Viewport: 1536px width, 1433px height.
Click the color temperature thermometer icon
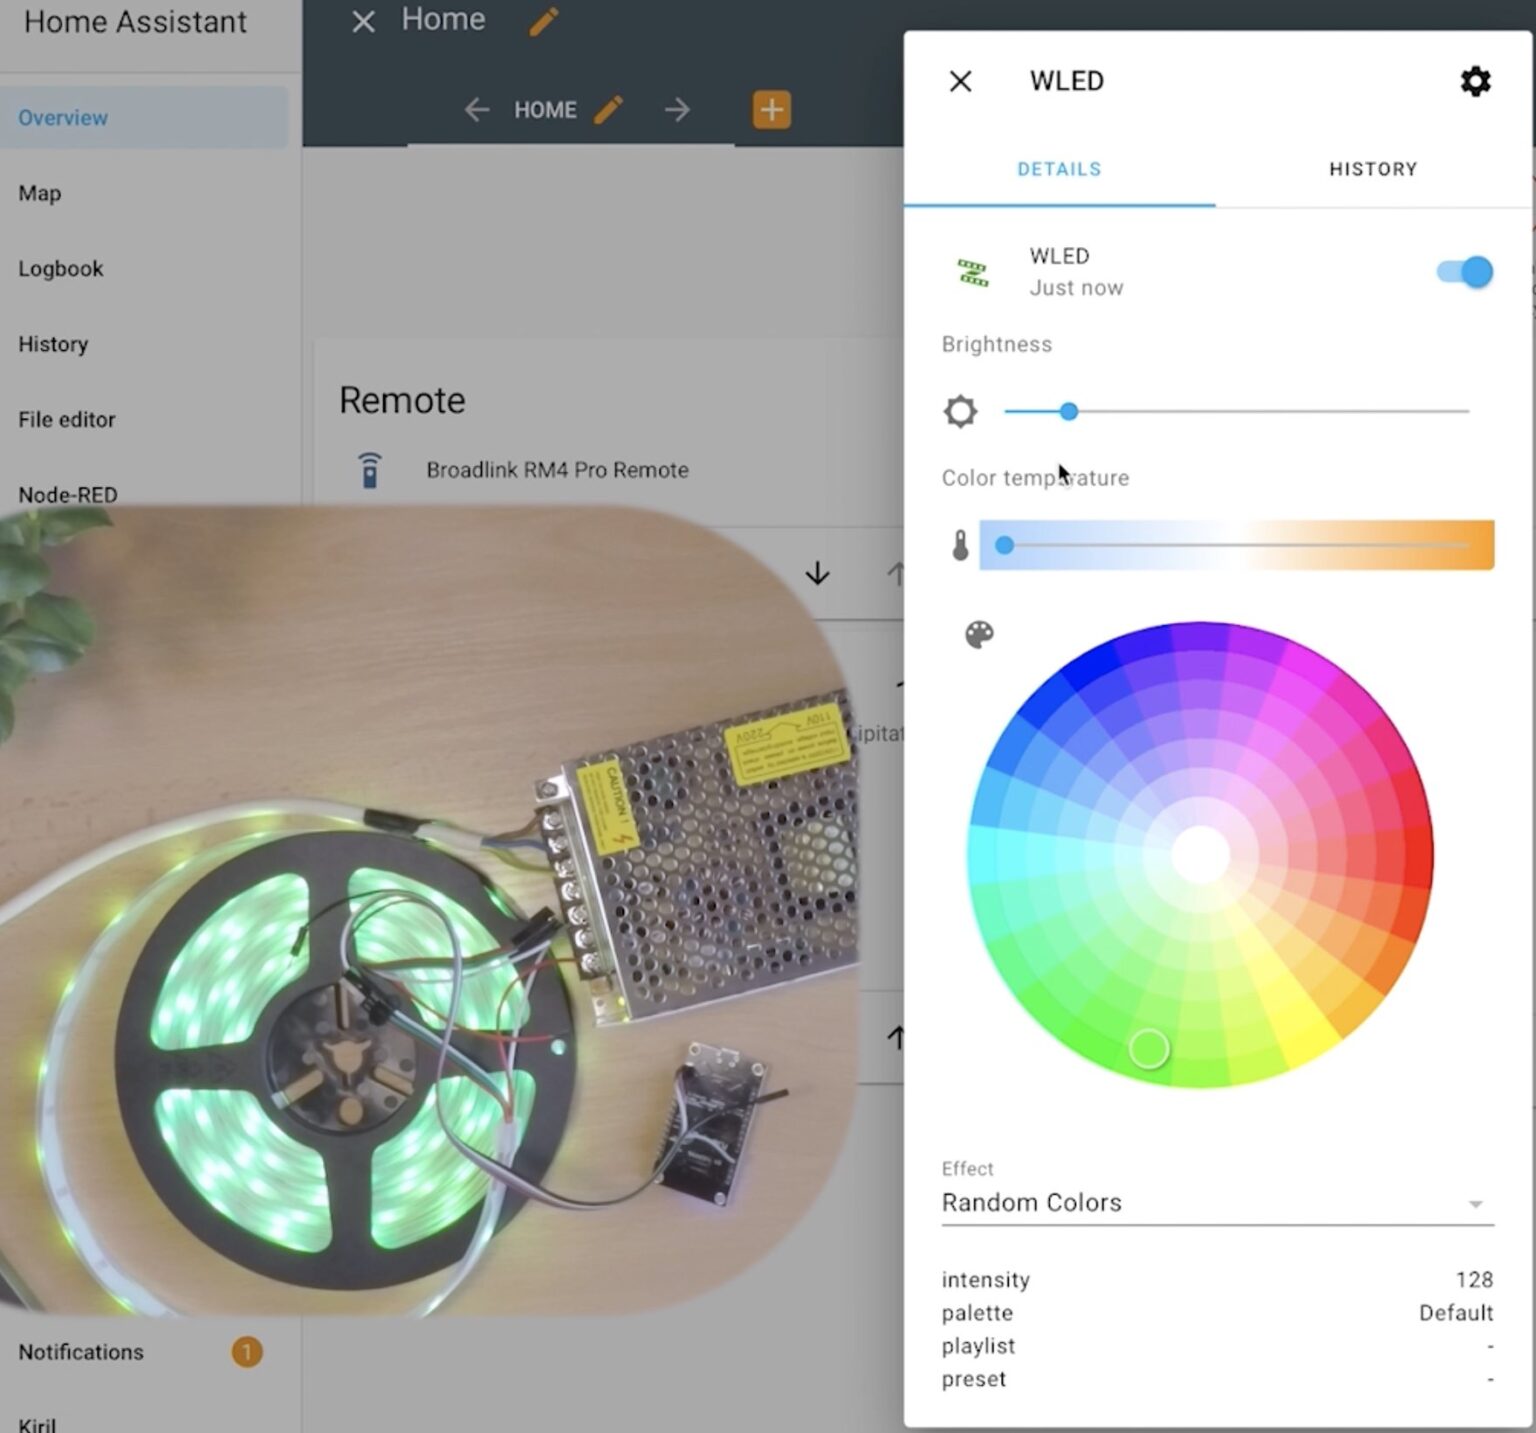click(x=958, y=544)
